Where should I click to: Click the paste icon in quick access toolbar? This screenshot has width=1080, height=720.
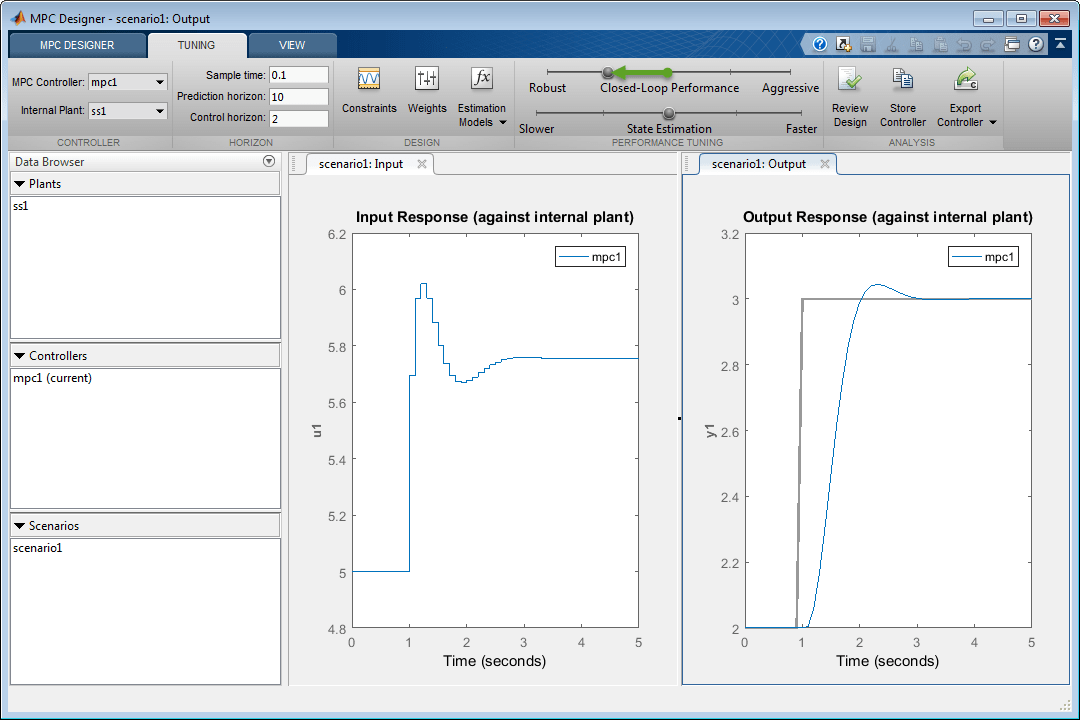pos(940,44)
